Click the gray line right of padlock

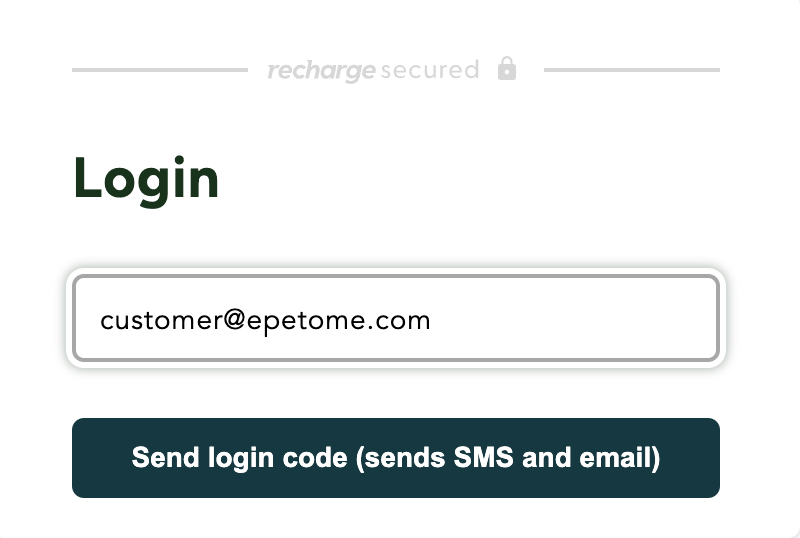coord(632,70)
